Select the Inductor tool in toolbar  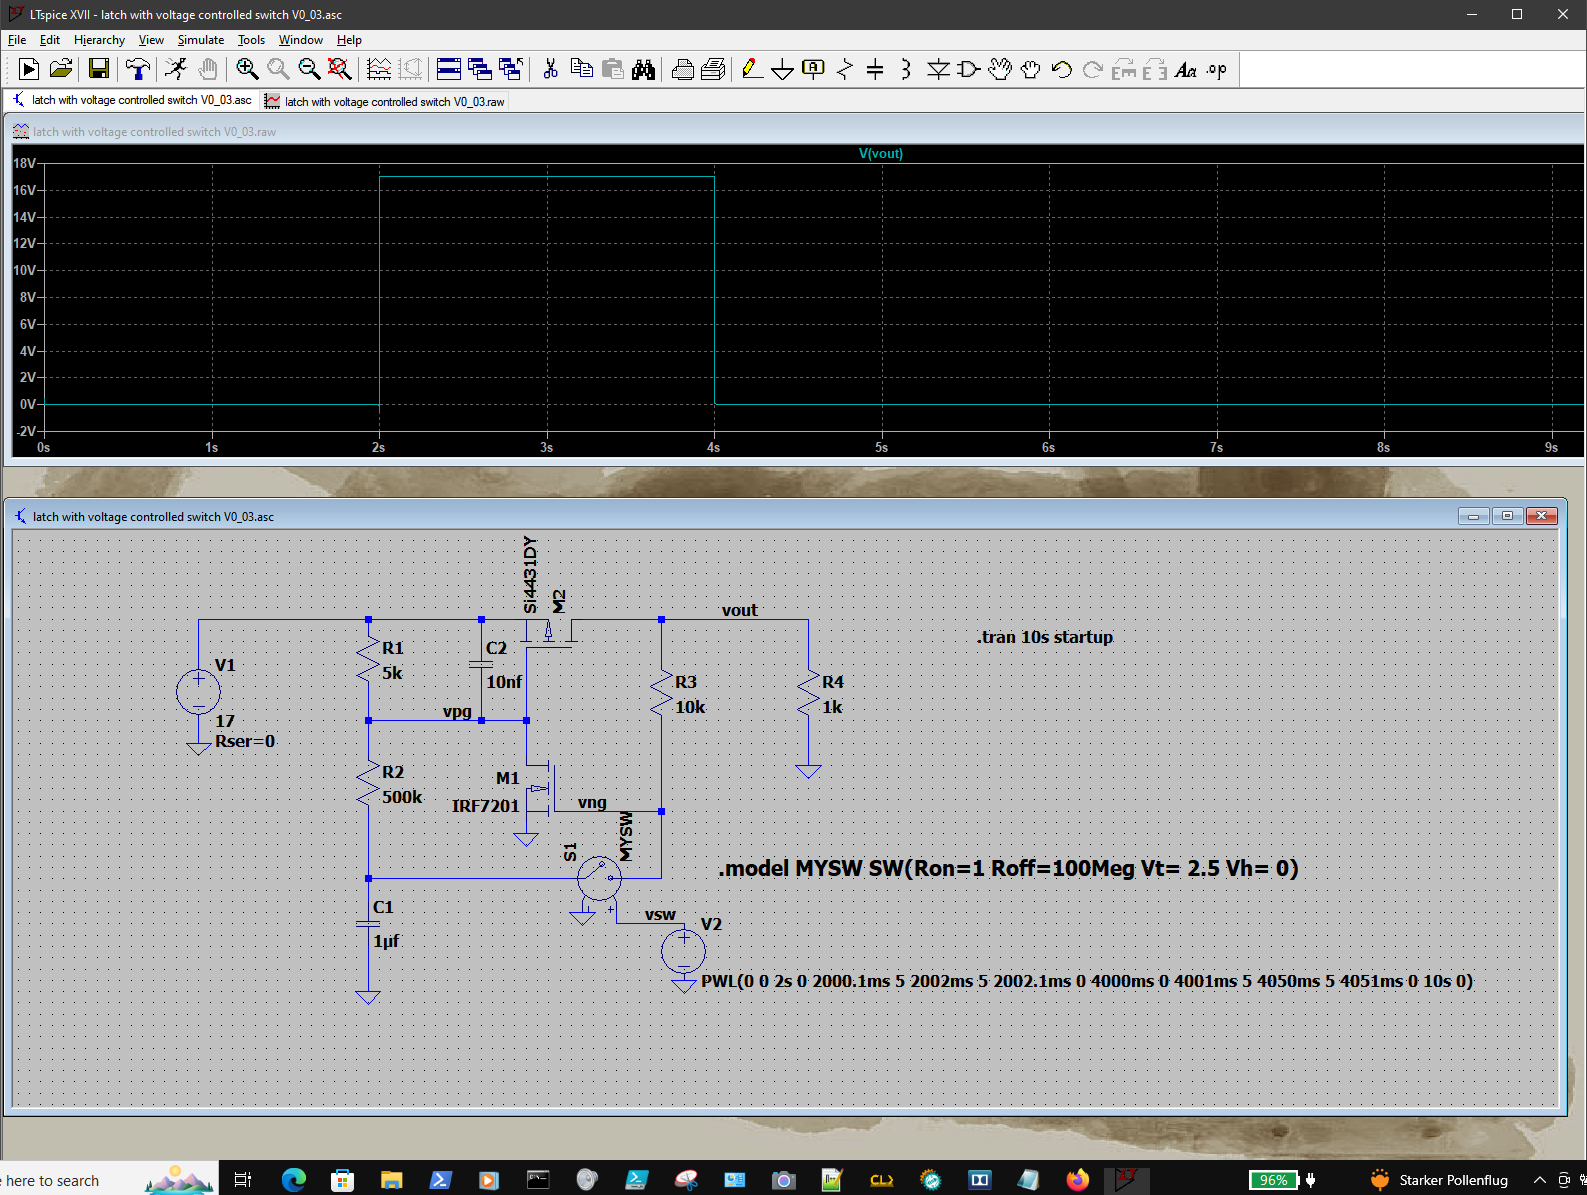click(906, 69)
